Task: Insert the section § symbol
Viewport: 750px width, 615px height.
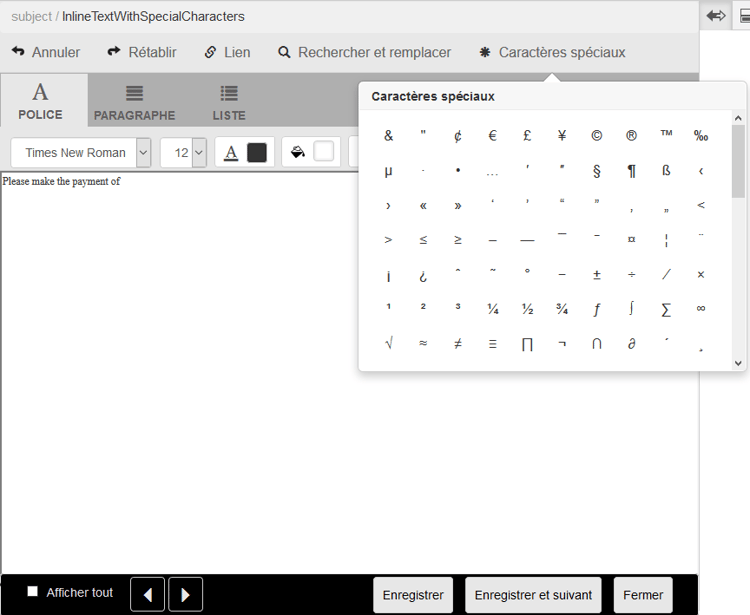Action: (x=596, y=171)
